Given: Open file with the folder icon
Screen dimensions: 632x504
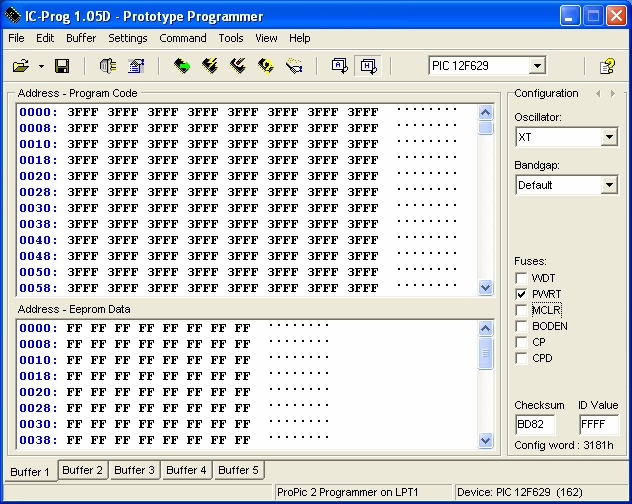Looking at the screenshot, I should (x=21, y=66).
